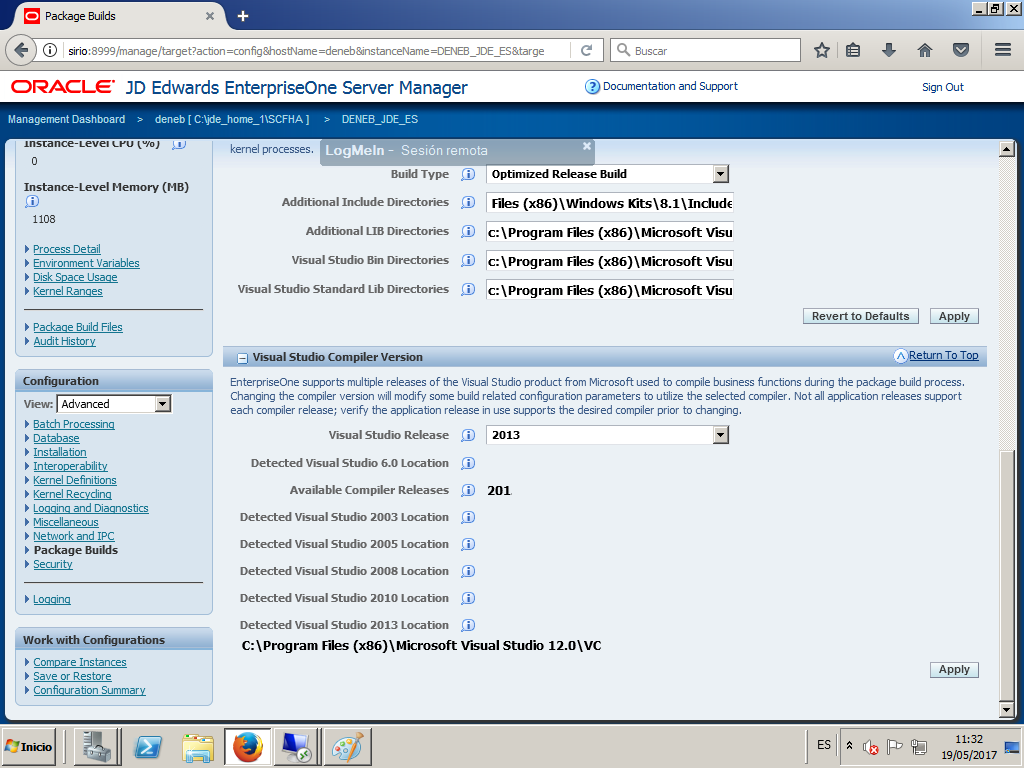Close the LogMeIn remote session banner

[586, 146]
